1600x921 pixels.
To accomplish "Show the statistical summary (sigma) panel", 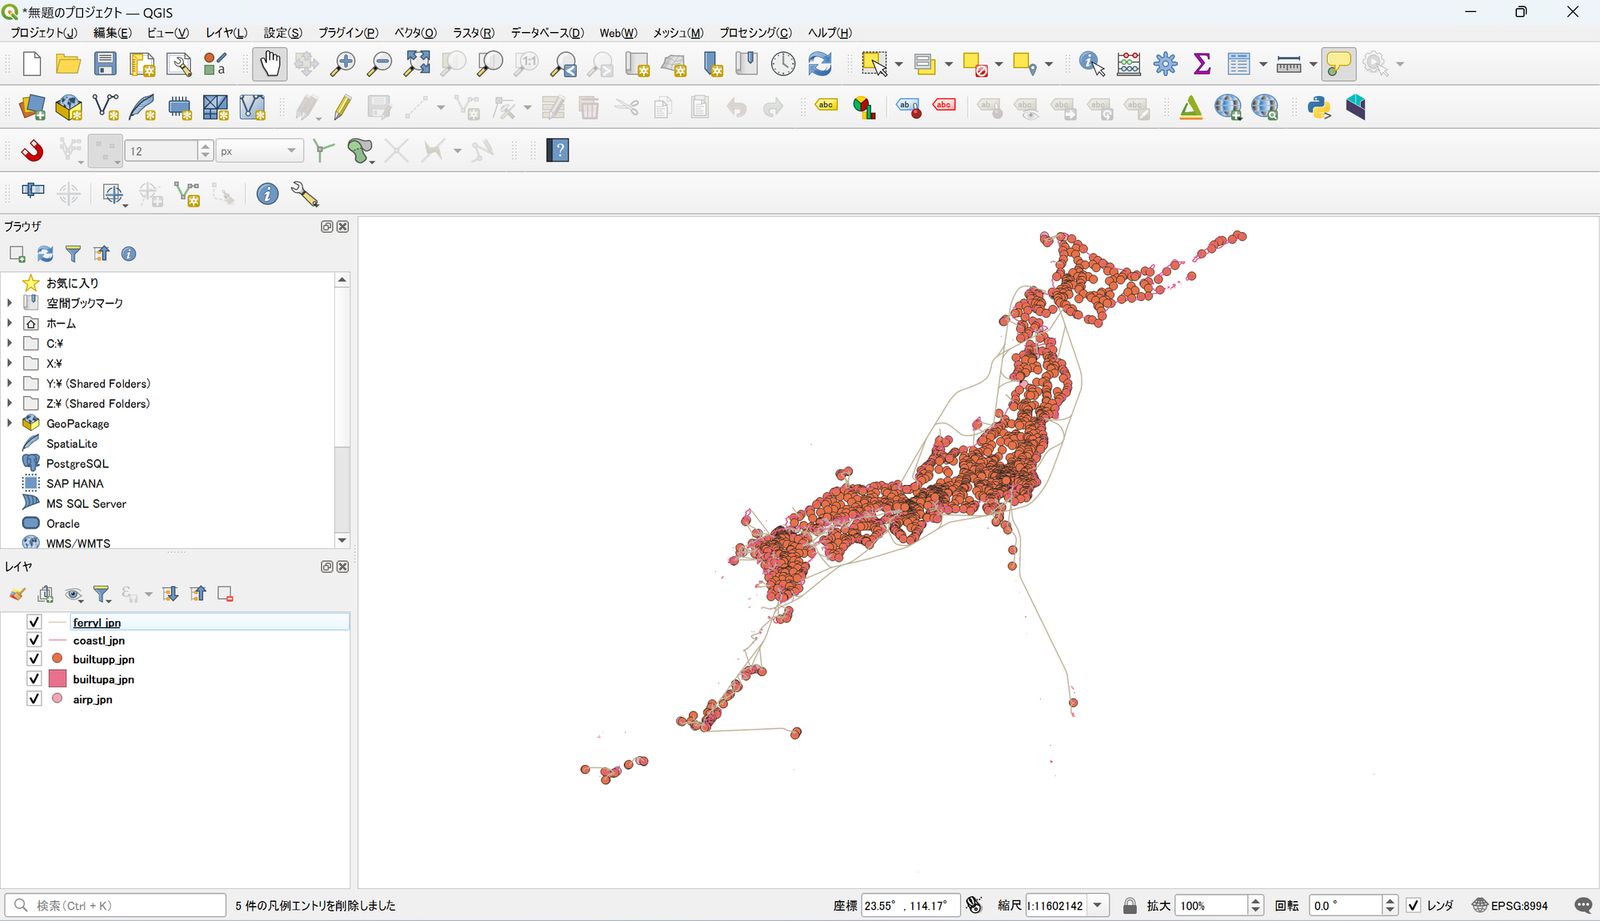I will click(x=1202, y=64).
